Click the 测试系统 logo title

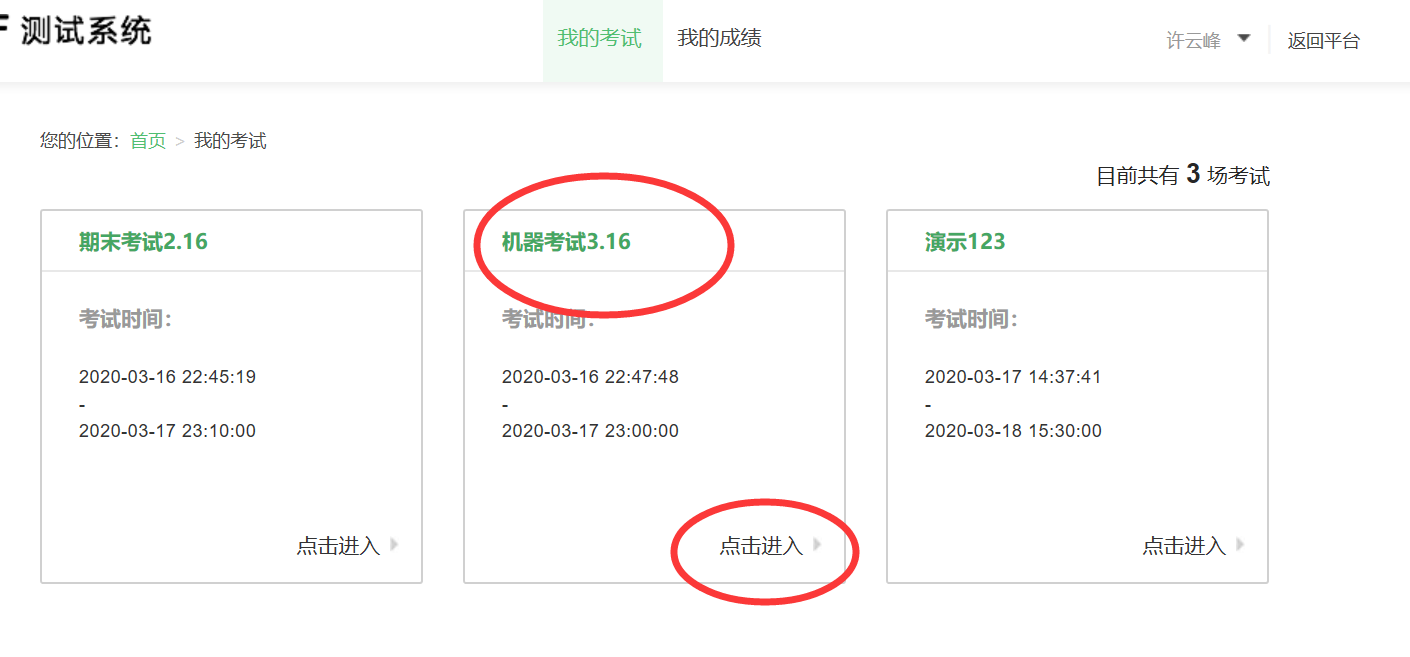(84, 31)
